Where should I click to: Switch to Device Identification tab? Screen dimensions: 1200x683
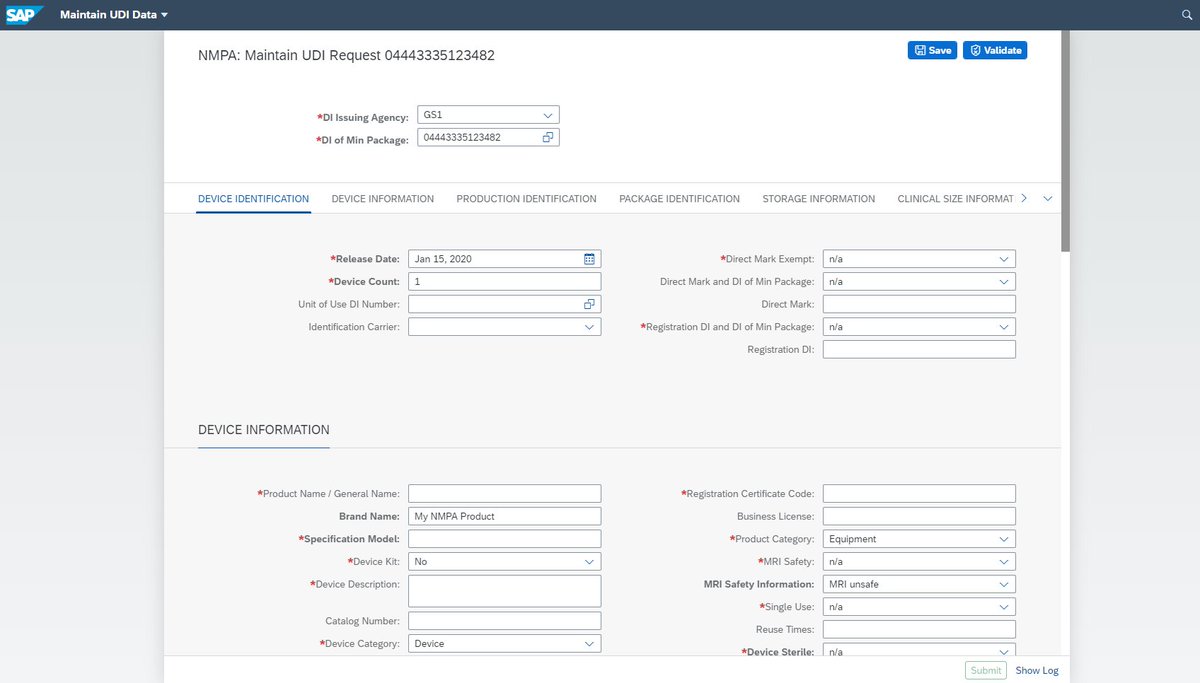254,199
